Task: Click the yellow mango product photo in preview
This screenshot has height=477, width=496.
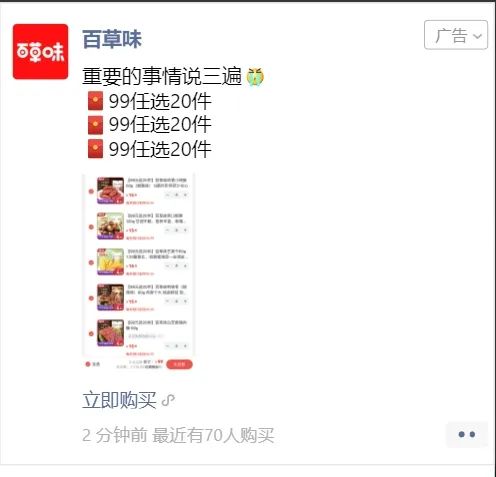Action: (110, 262)
